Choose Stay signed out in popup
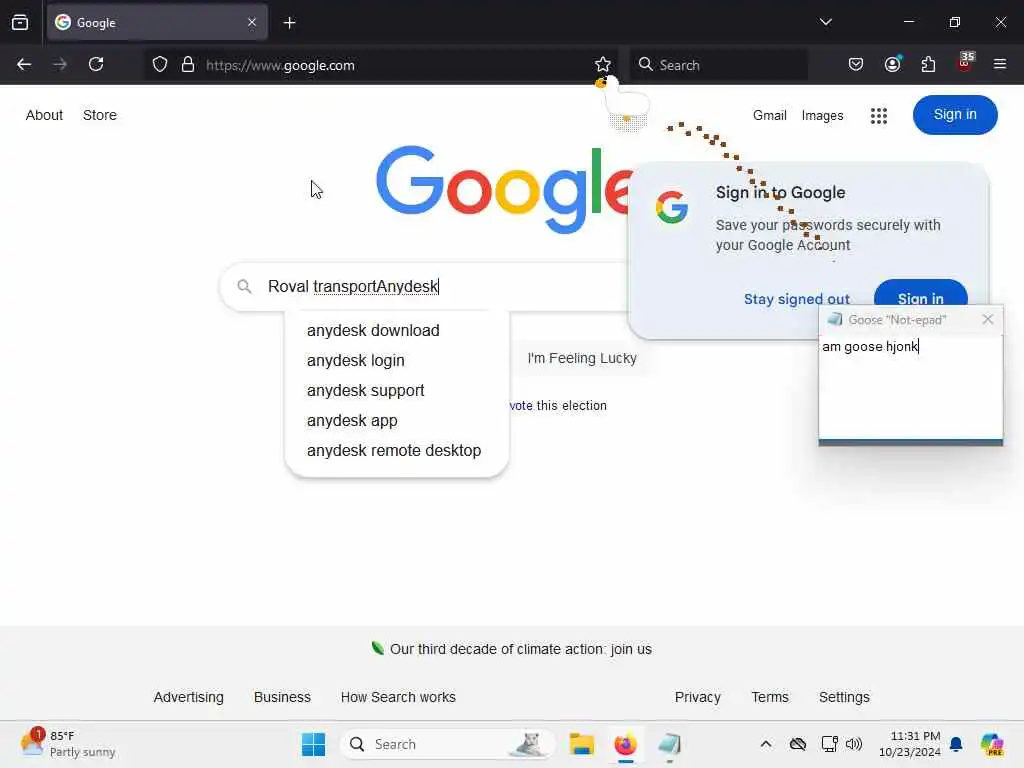The height and width of the screenshot is (768, 1024). (797, 299)
